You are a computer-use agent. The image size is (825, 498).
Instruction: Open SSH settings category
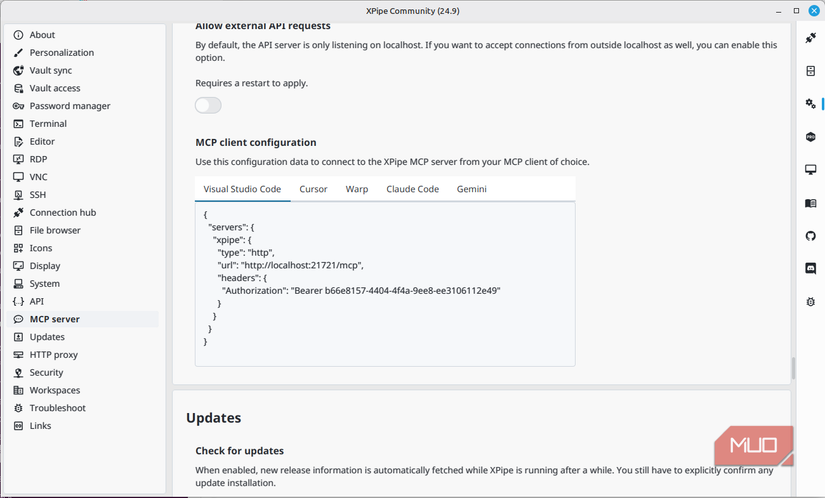(x=83, y=195)
